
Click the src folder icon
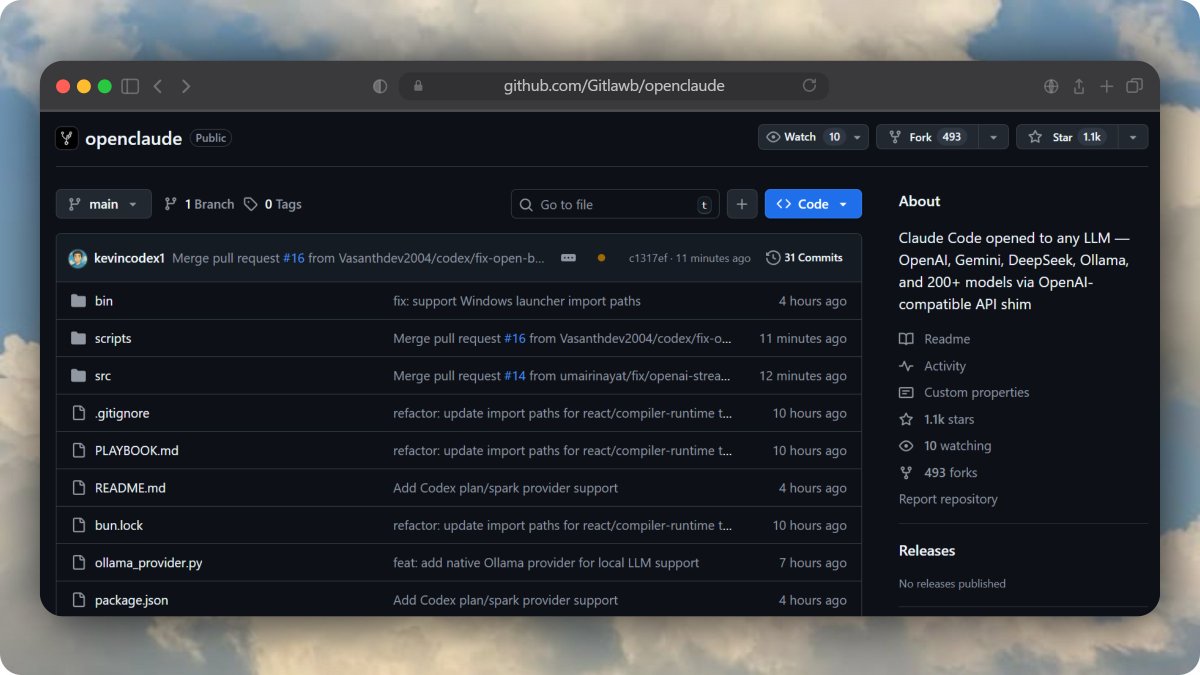tap(79, 376)
